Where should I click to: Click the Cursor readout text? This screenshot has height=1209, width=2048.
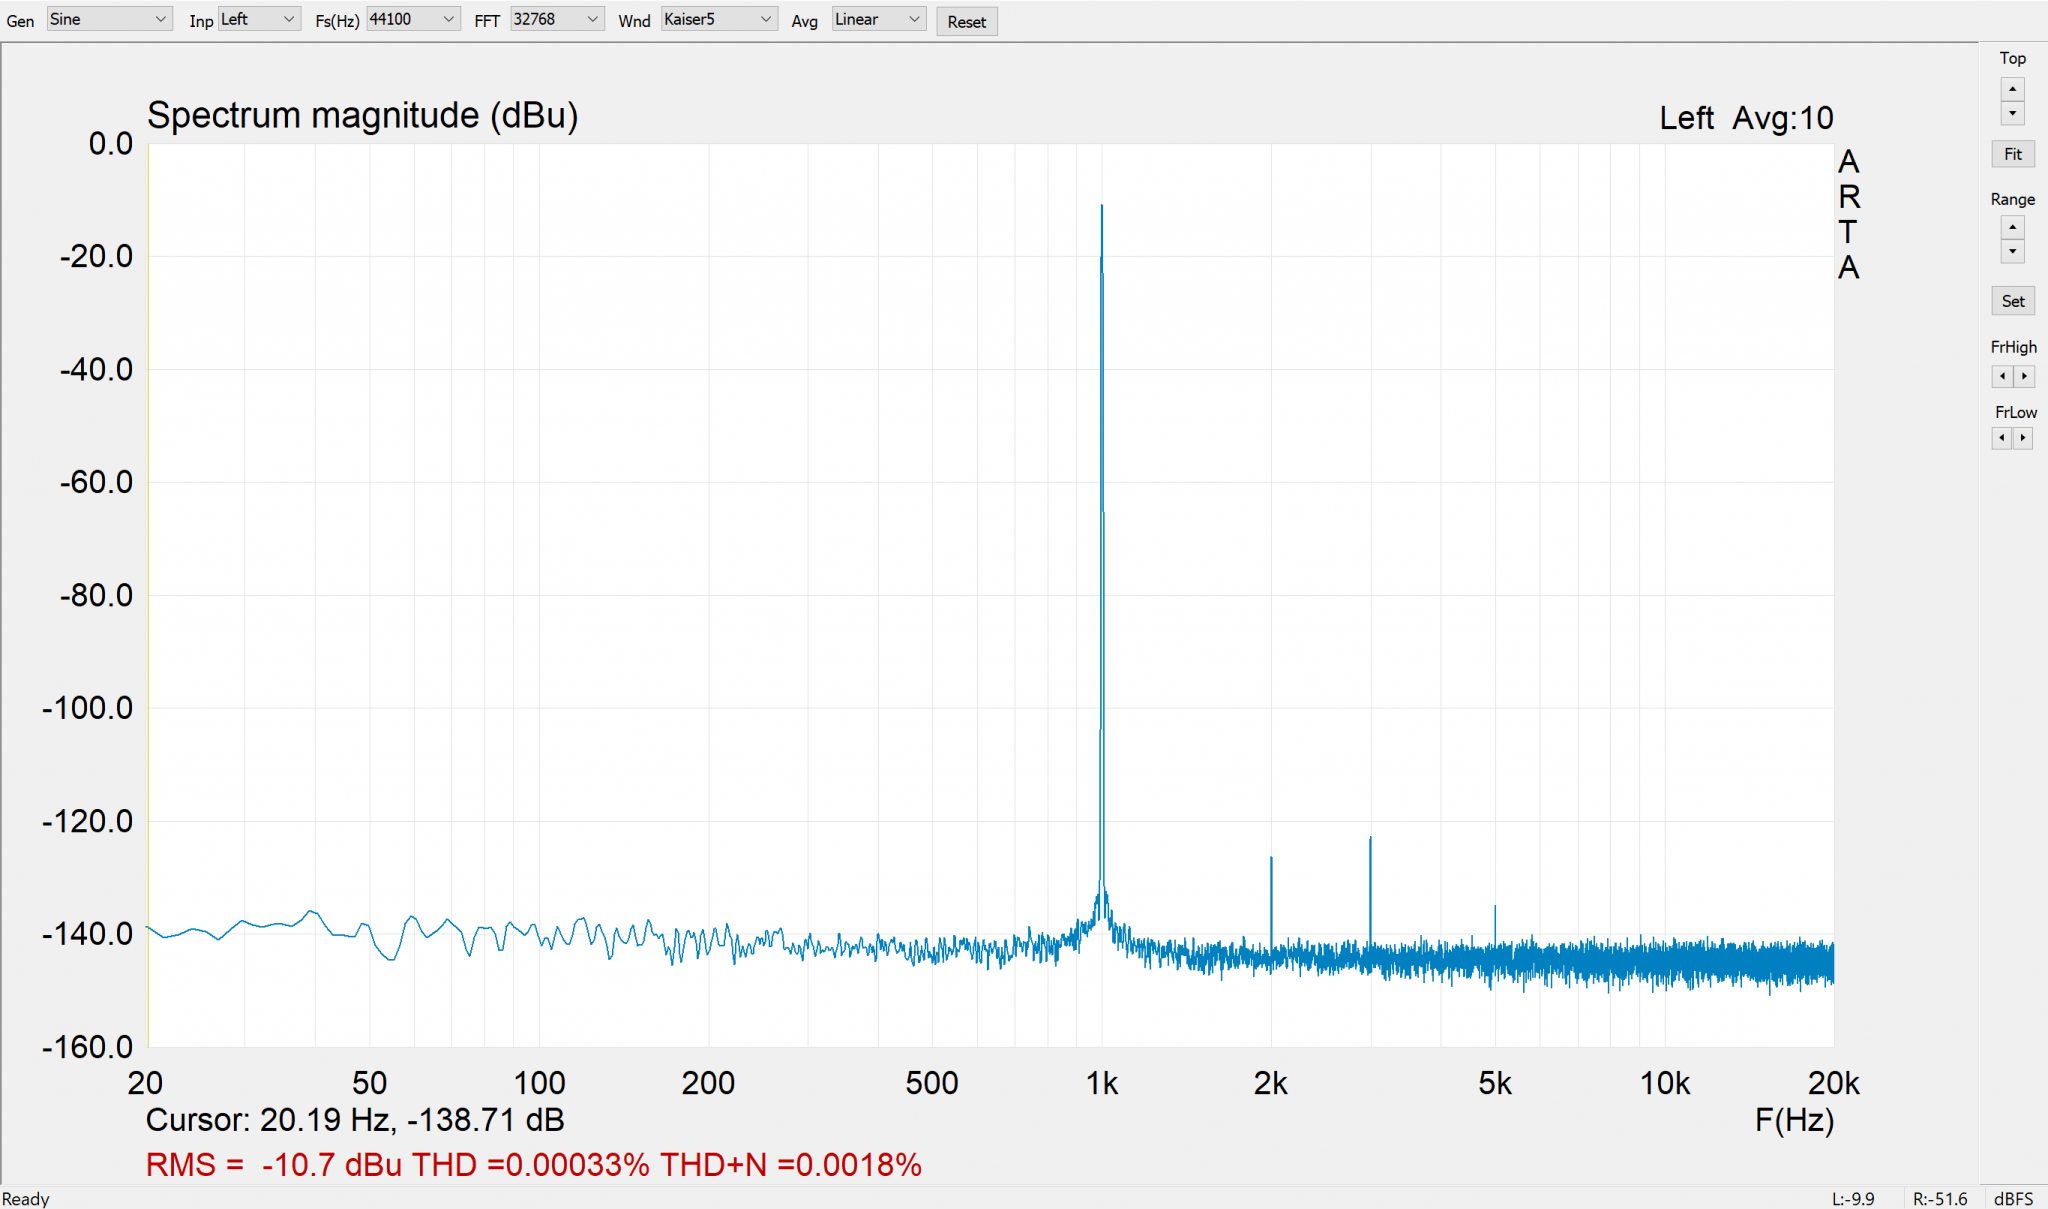pos(355,1120)
